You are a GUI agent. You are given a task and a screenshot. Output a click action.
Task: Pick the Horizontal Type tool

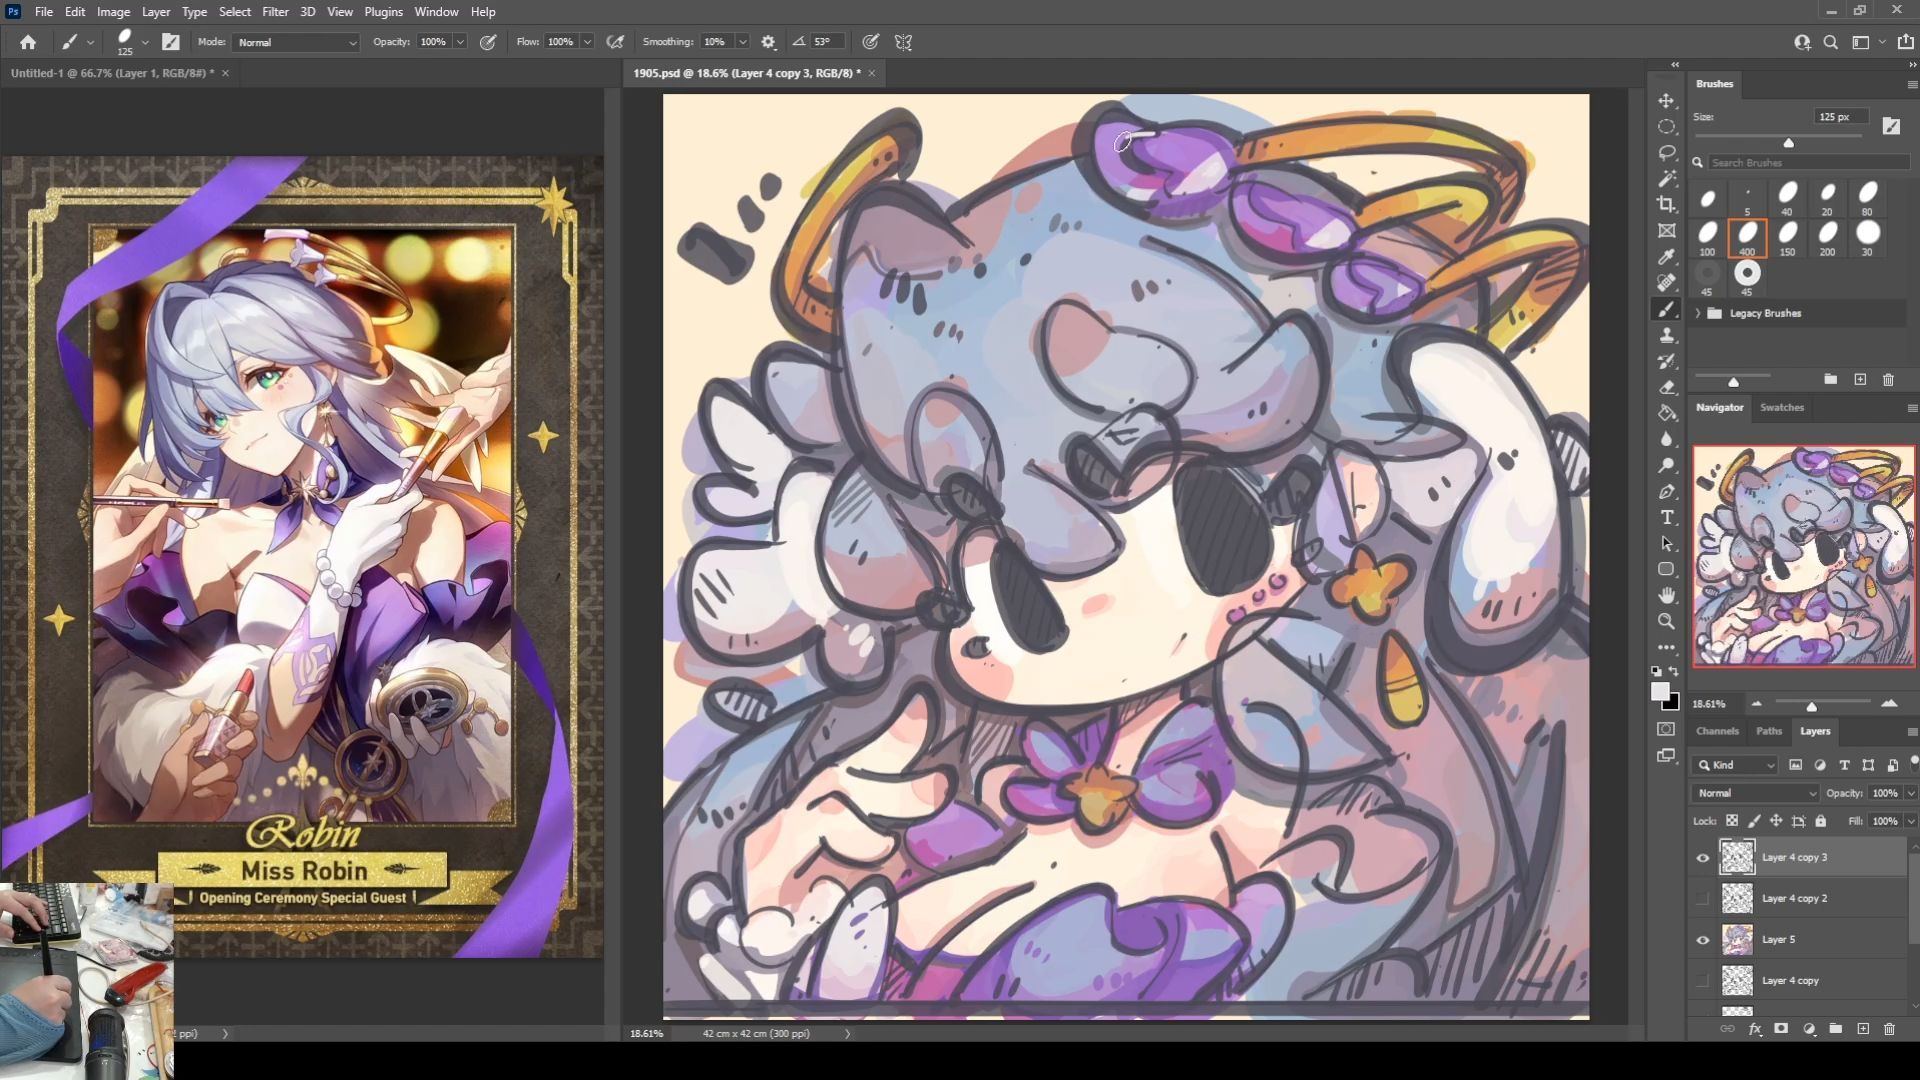(x=1666, y=517)
